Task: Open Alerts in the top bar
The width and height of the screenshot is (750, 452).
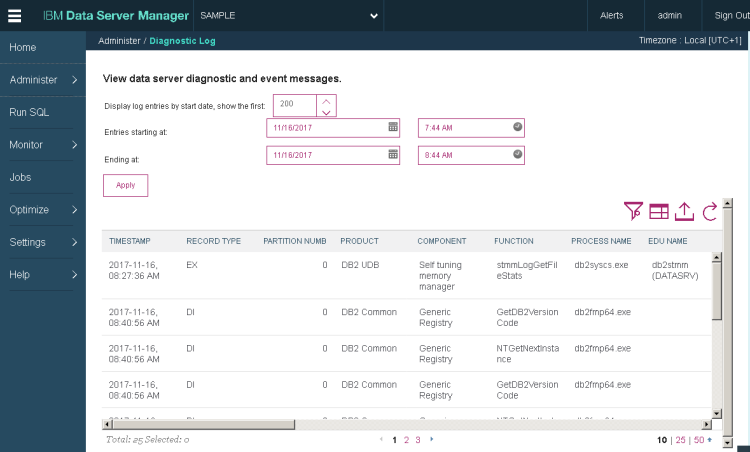Action: pyautogui.click(x=612, y=16)
